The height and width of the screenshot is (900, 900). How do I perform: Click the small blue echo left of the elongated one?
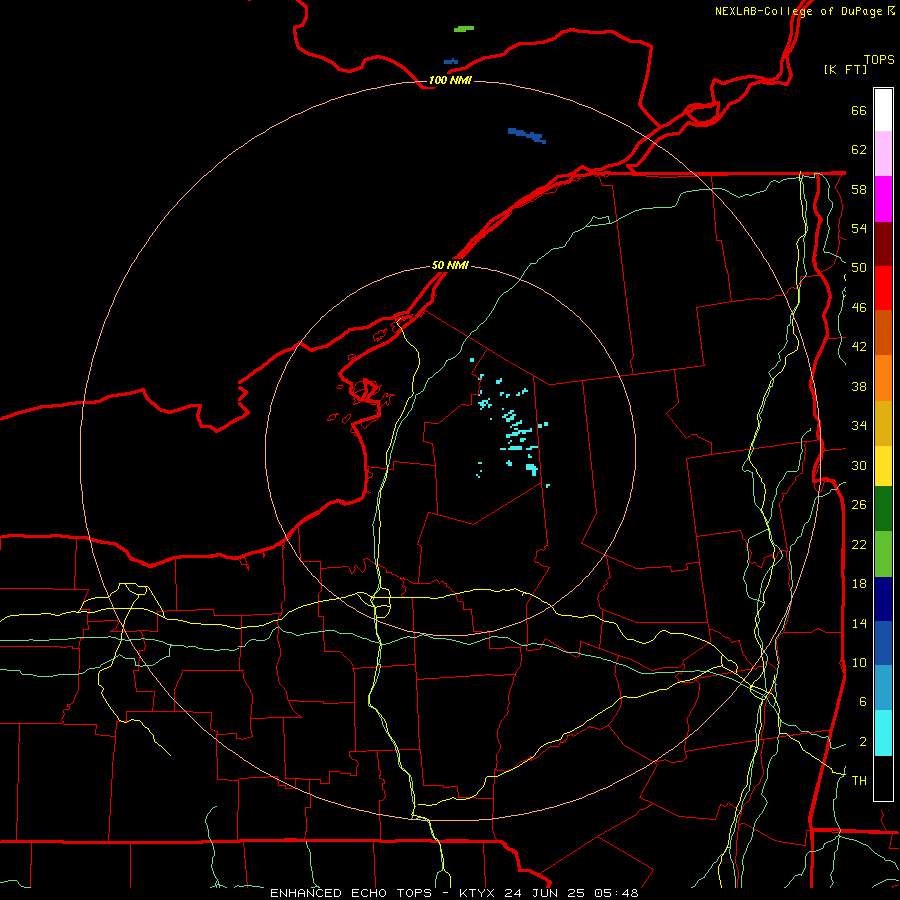click(x=451, y=61)
